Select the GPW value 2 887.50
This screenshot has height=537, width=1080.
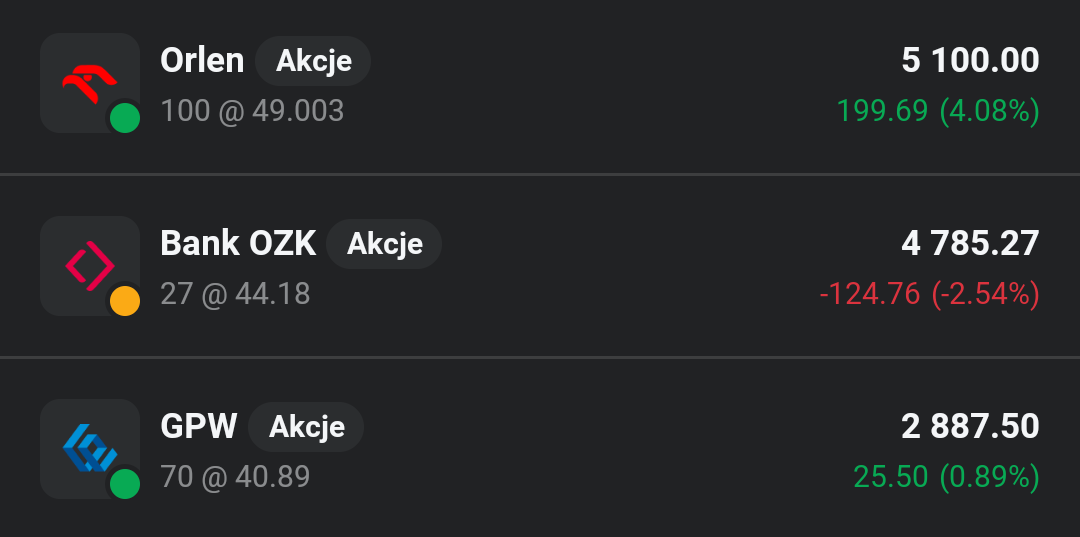(970, 426)
